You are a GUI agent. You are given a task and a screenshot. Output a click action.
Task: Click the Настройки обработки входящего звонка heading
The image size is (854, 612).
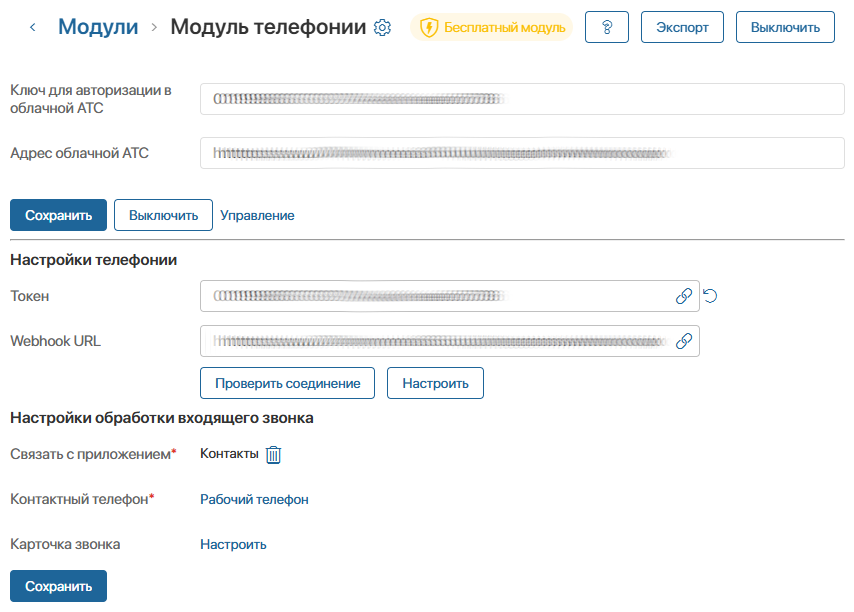(162, 418)
